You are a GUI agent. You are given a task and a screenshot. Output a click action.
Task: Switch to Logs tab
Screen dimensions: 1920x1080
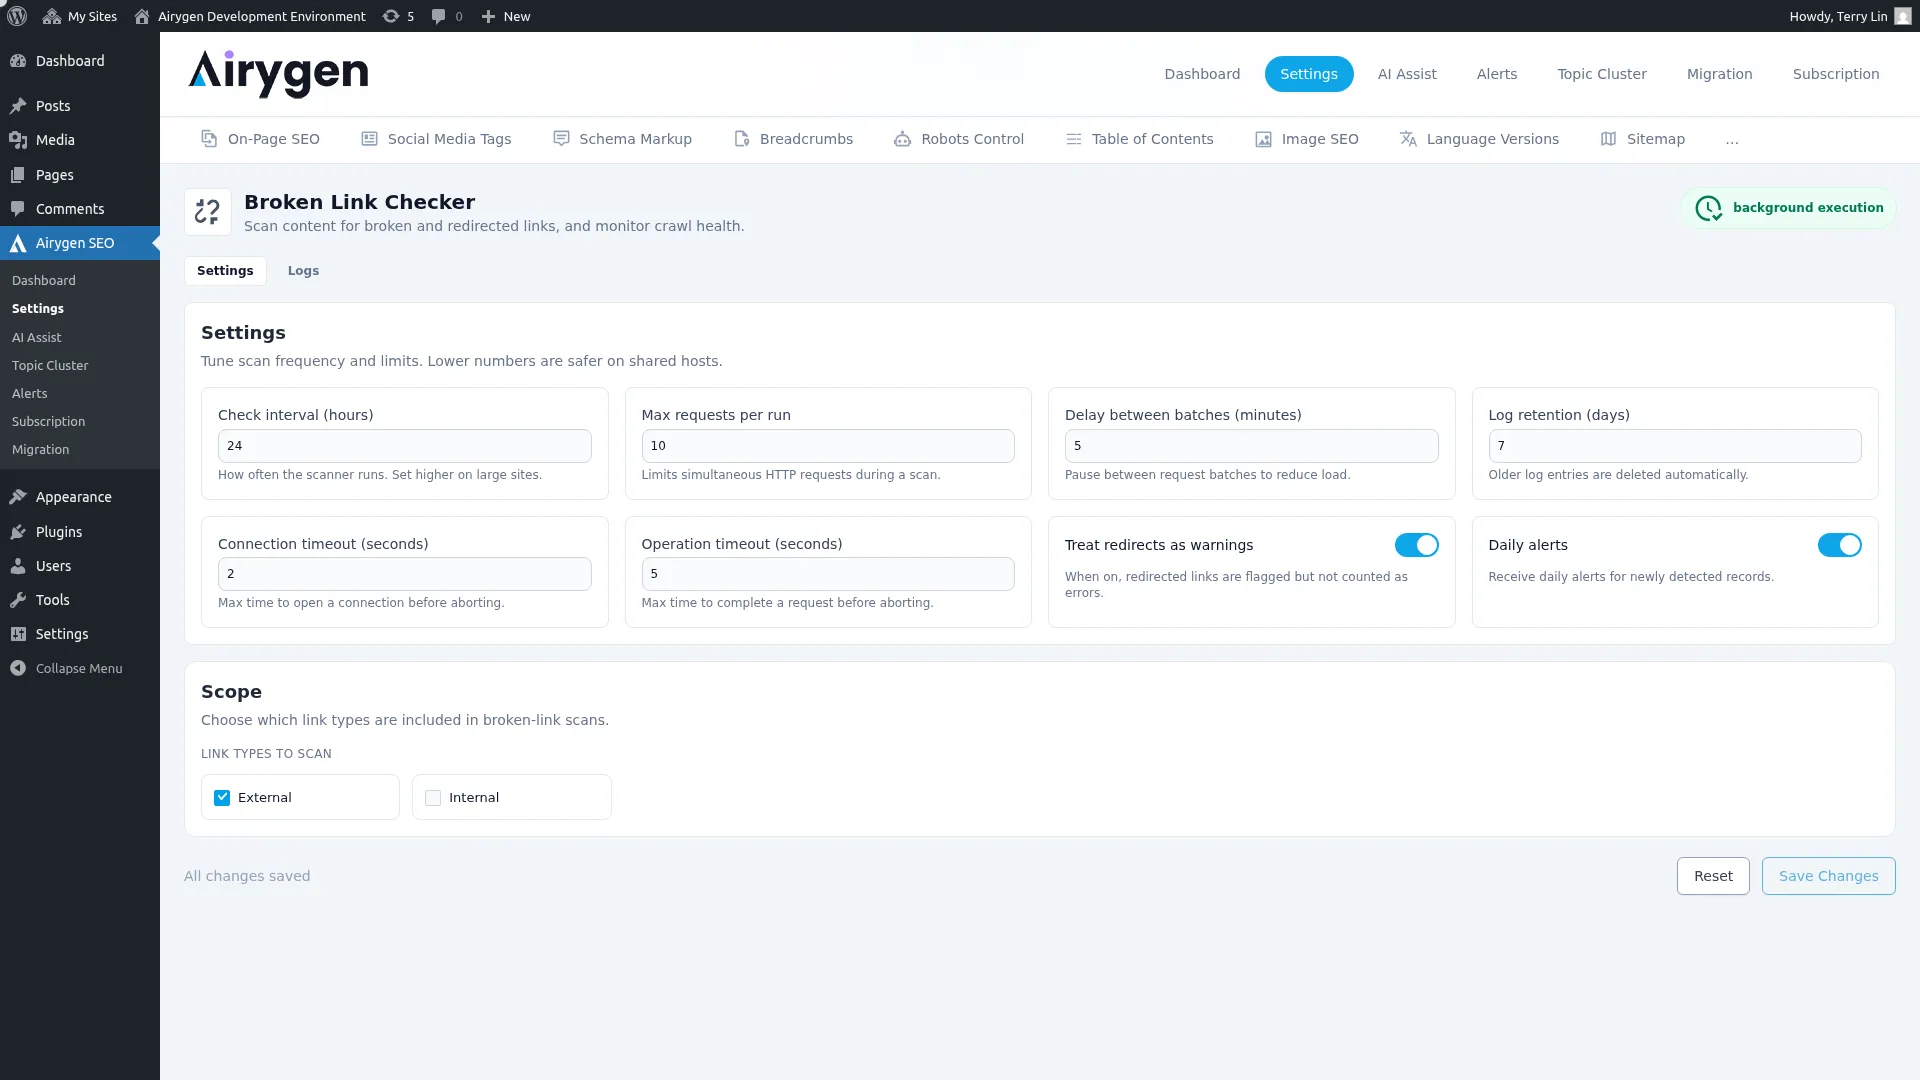tap(303, 271)
